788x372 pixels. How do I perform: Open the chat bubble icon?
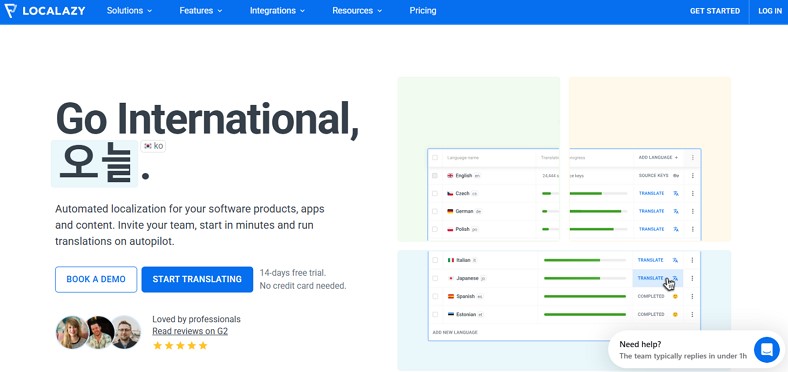point(766,349)
